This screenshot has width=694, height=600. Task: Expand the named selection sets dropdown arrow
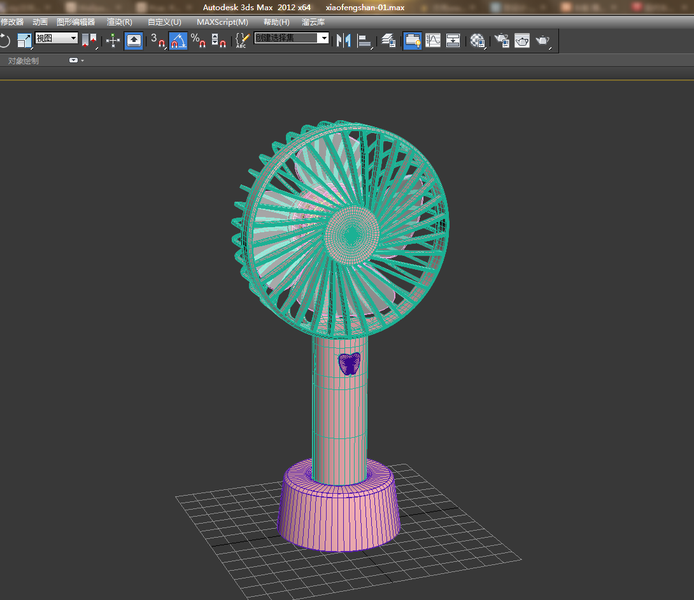pos(324,38)
